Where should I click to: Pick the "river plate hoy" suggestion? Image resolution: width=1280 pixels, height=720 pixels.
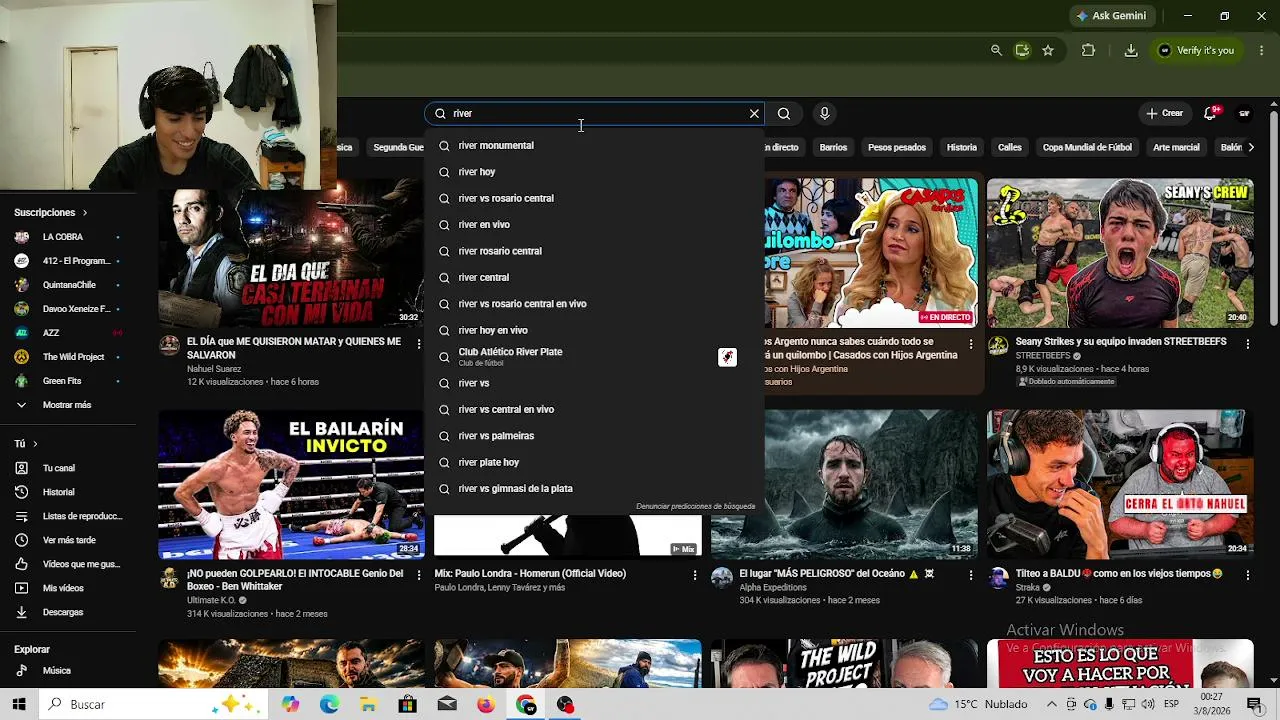click(594, 463)
